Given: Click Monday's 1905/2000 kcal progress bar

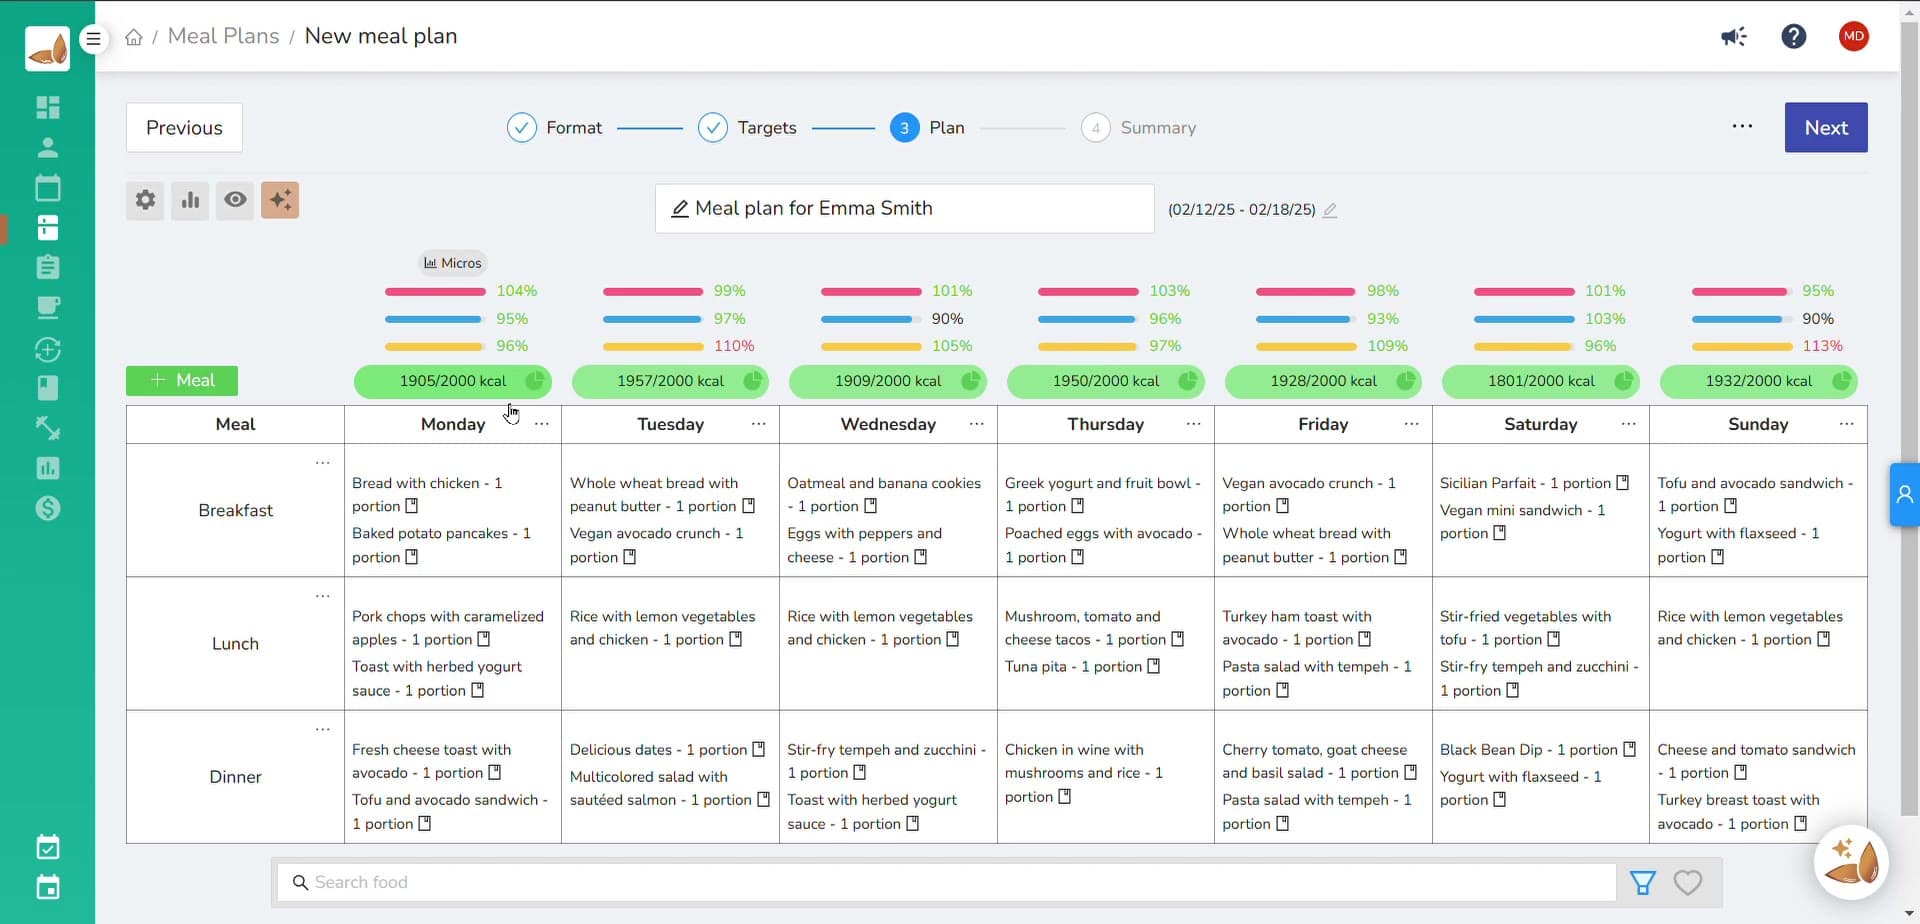Looking at the screenshot, I should [452, 381].
